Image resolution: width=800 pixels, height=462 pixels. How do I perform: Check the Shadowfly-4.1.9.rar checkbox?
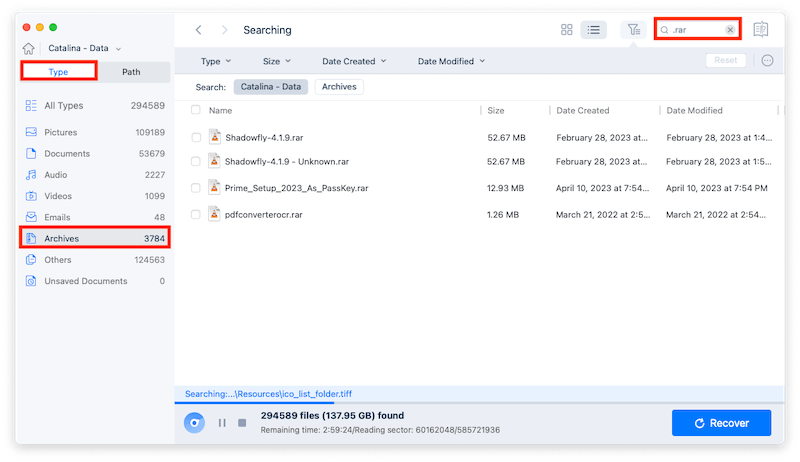coord(196,137)
